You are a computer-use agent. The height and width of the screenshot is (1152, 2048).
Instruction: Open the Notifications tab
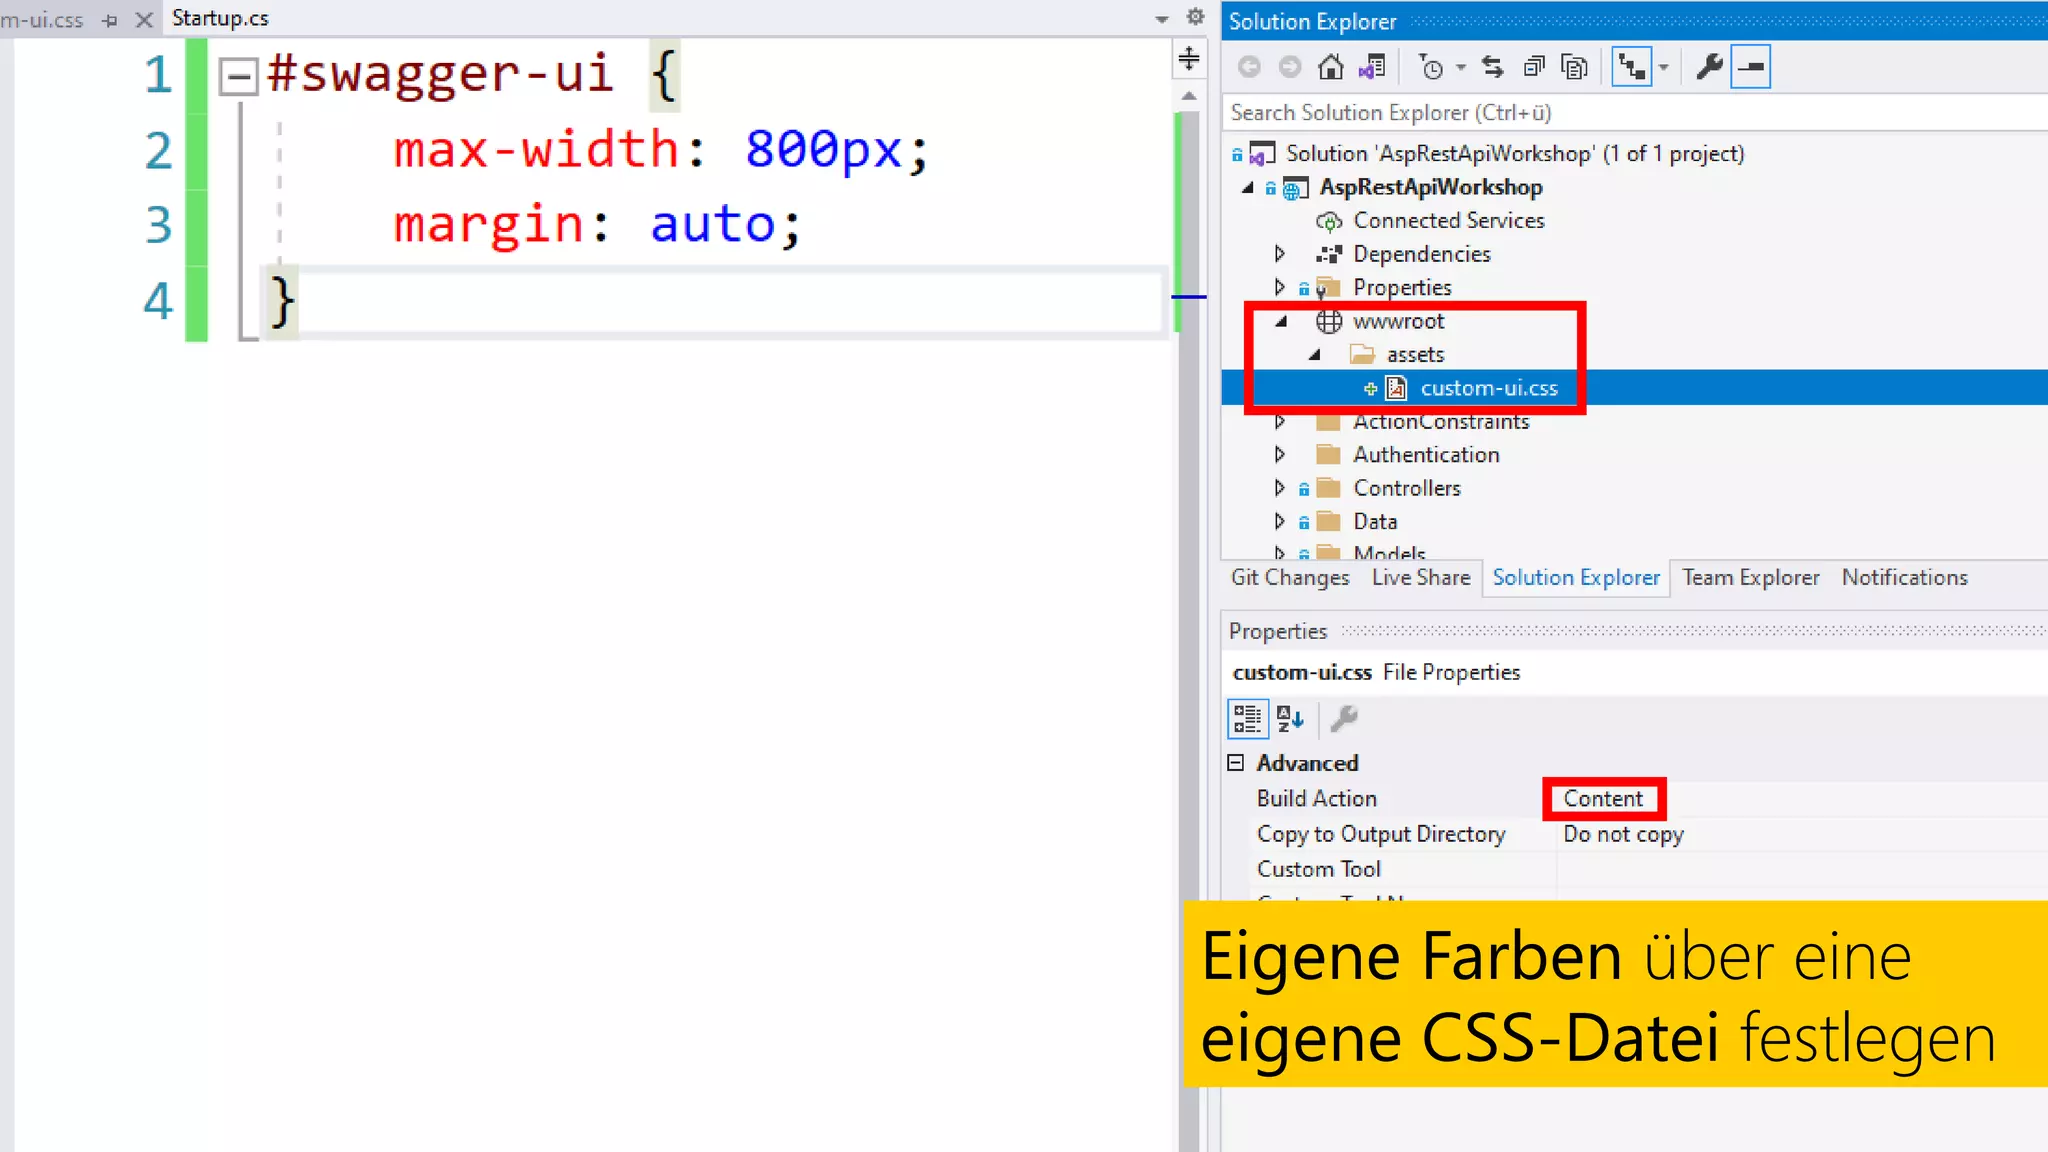tap(1905, 578)
